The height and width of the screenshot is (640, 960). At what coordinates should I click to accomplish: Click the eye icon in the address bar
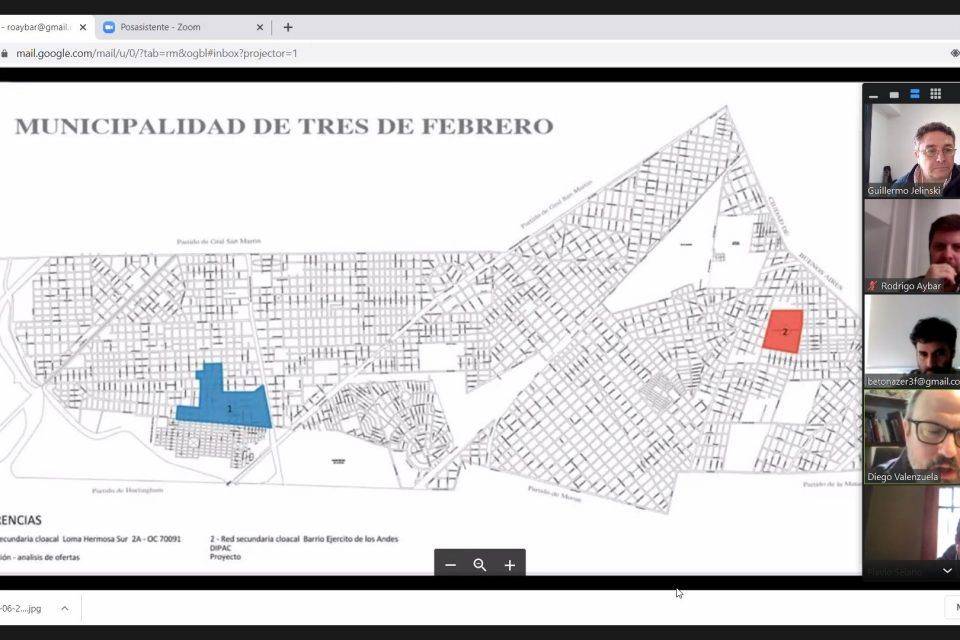[x=954, y=53]
